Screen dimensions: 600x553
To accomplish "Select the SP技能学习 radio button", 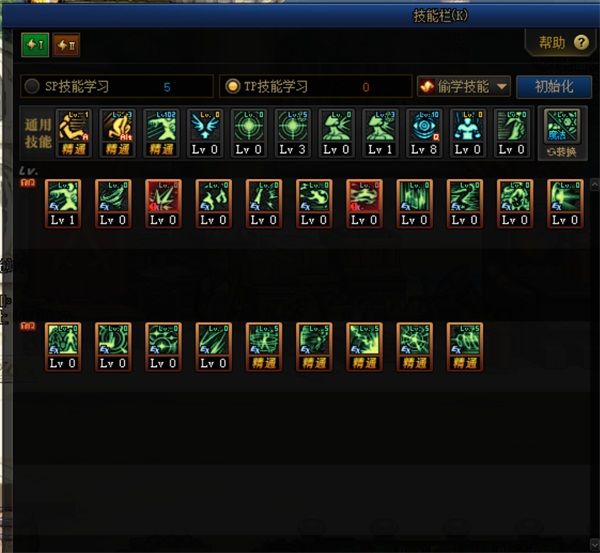I will point(32,86).
